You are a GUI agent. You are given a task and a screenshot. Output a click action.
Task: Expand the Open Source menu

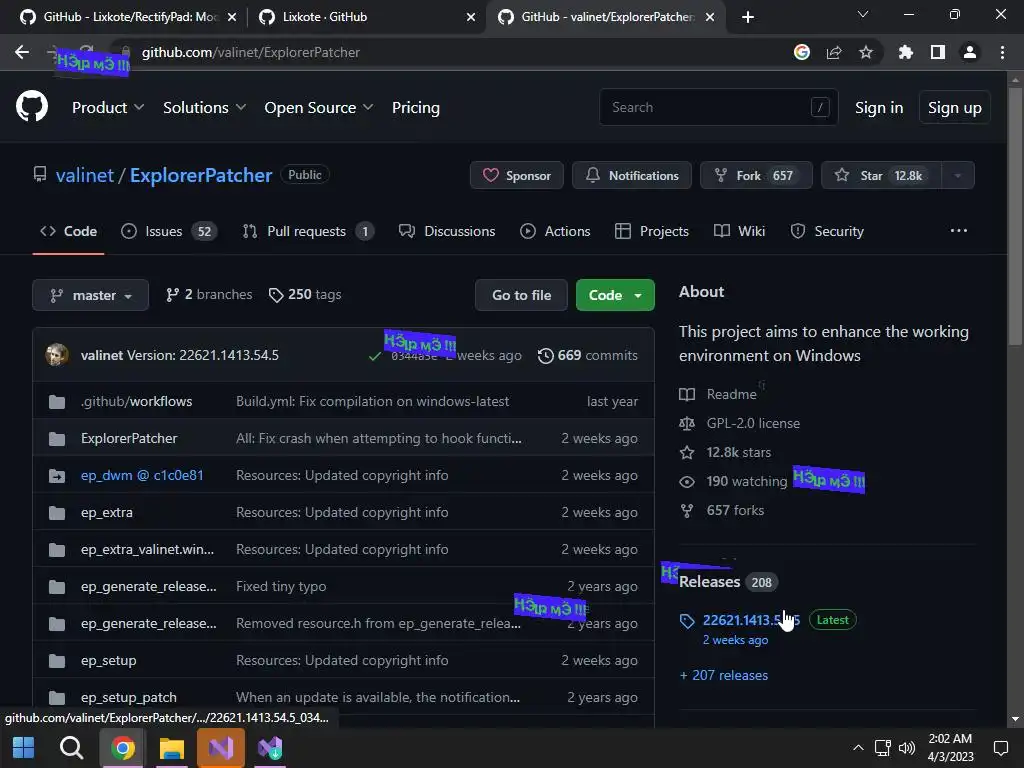[319, 107]
